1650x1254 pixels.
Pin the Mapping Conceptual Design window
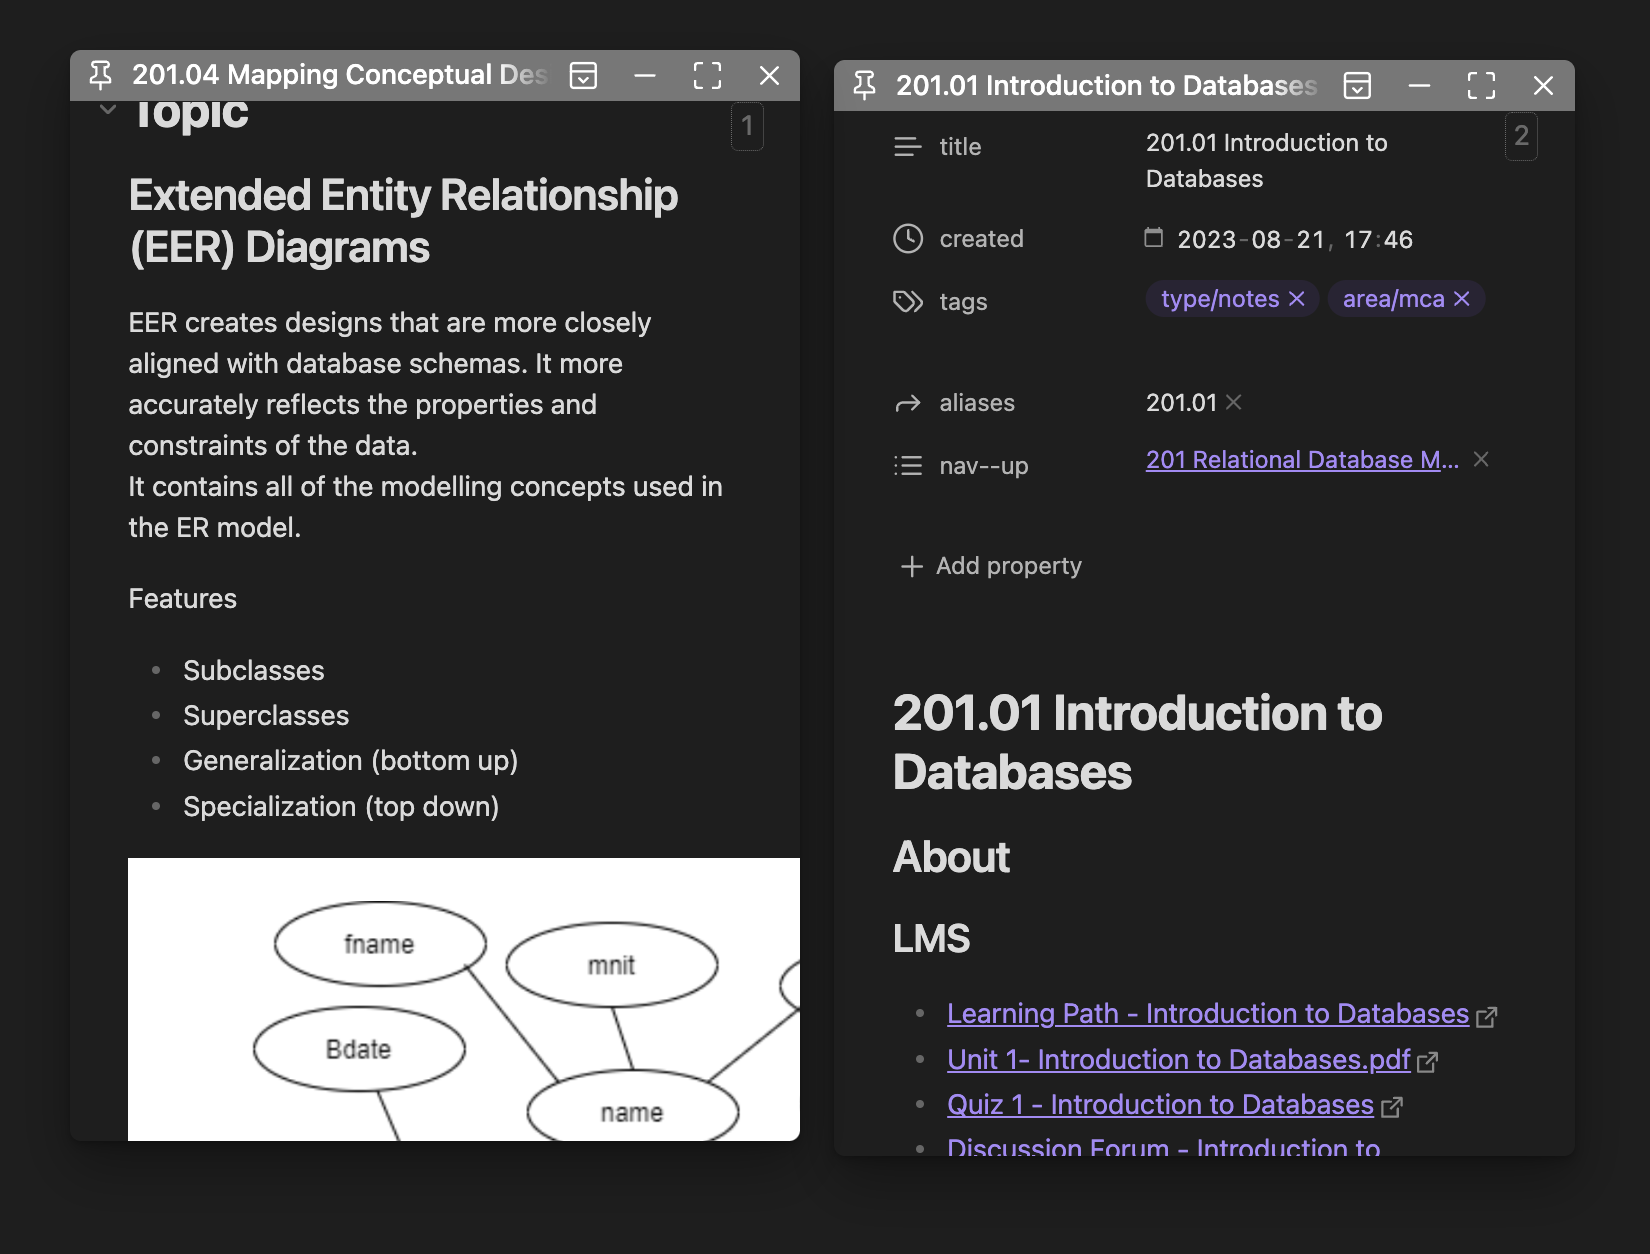click(100, 75)
